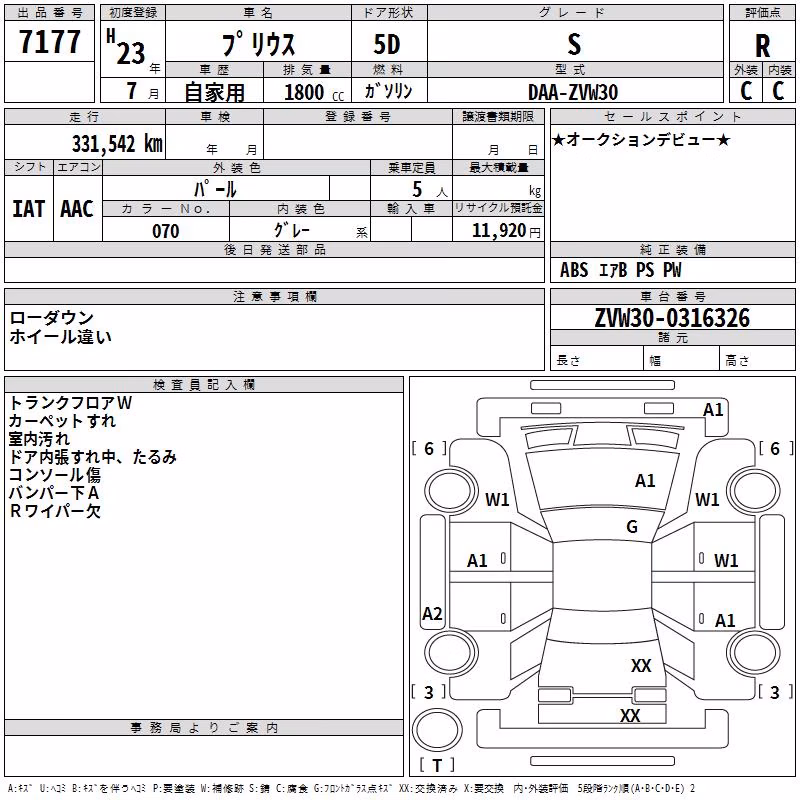The width and height of the screenshot is (800, 800).
Task: Click the model code DAA-ZVW30
Action: [573, 92]
